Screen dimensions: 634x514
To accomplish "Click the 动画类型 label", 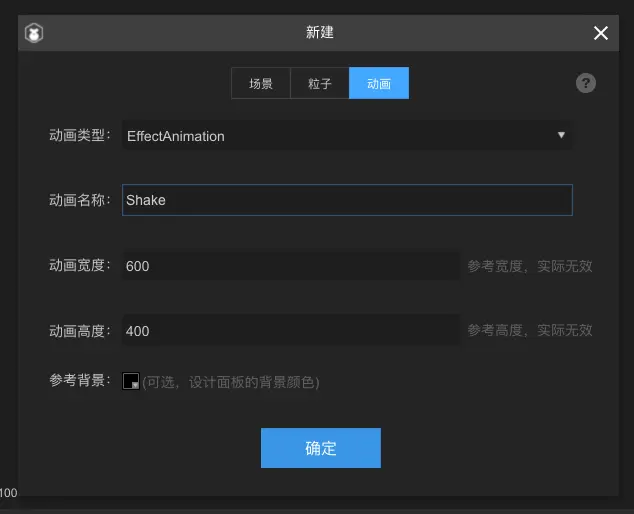I will 80,135.
